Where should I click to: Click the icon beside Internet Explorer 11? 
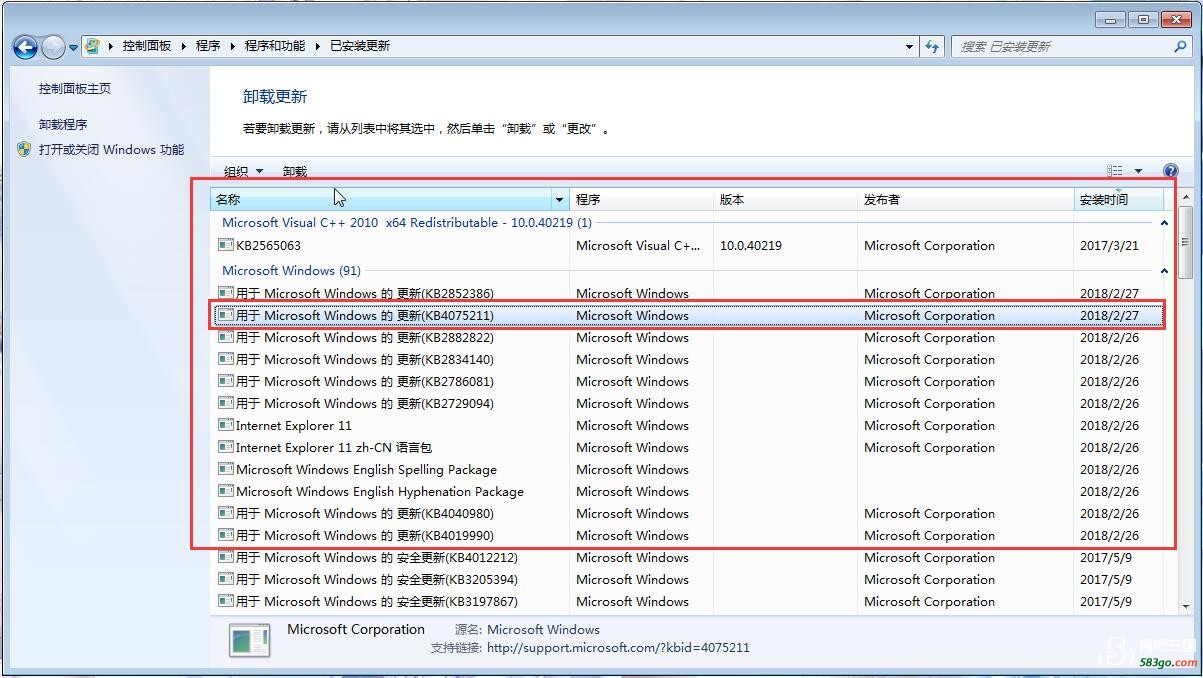pos(226,425)
